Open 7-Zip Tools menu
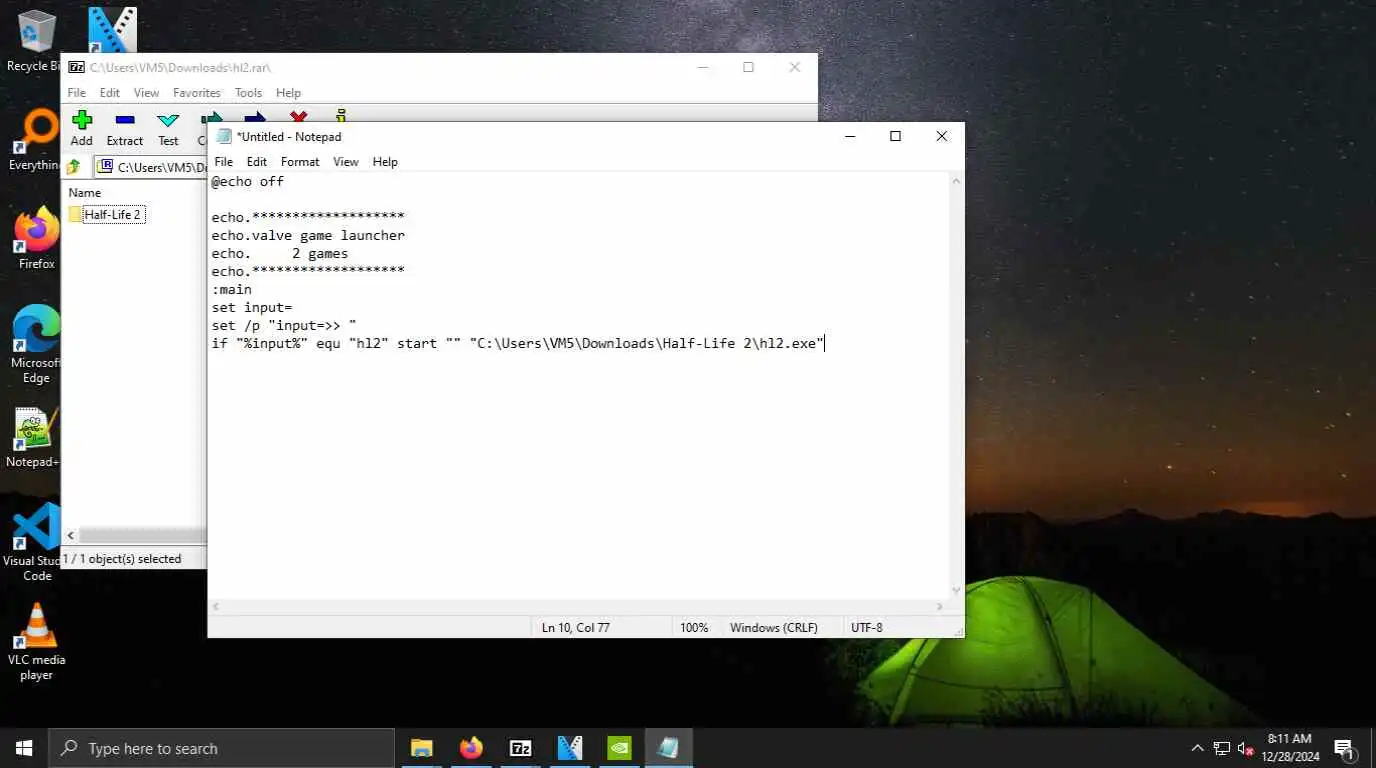Screen dimensions: 1376x768 coord(248,92)
